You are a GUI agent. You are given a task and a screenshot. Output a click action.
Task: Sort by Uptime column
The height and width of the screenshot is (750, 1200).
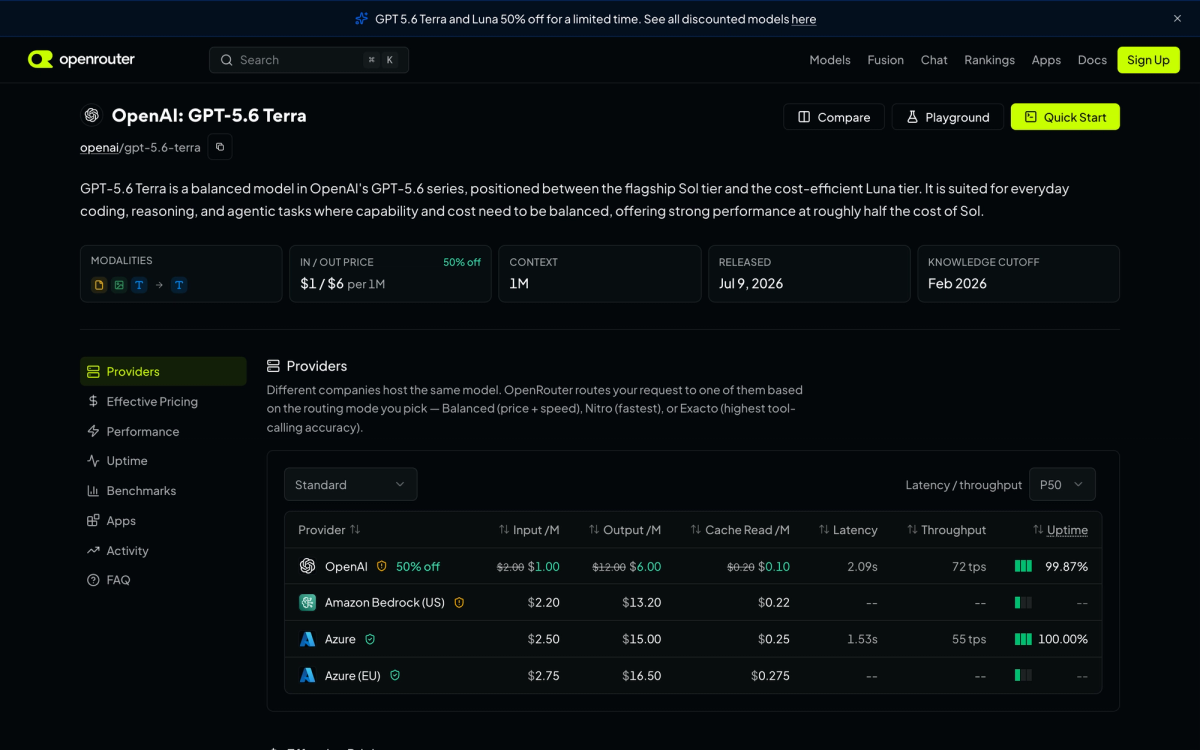click(1060, 530)
